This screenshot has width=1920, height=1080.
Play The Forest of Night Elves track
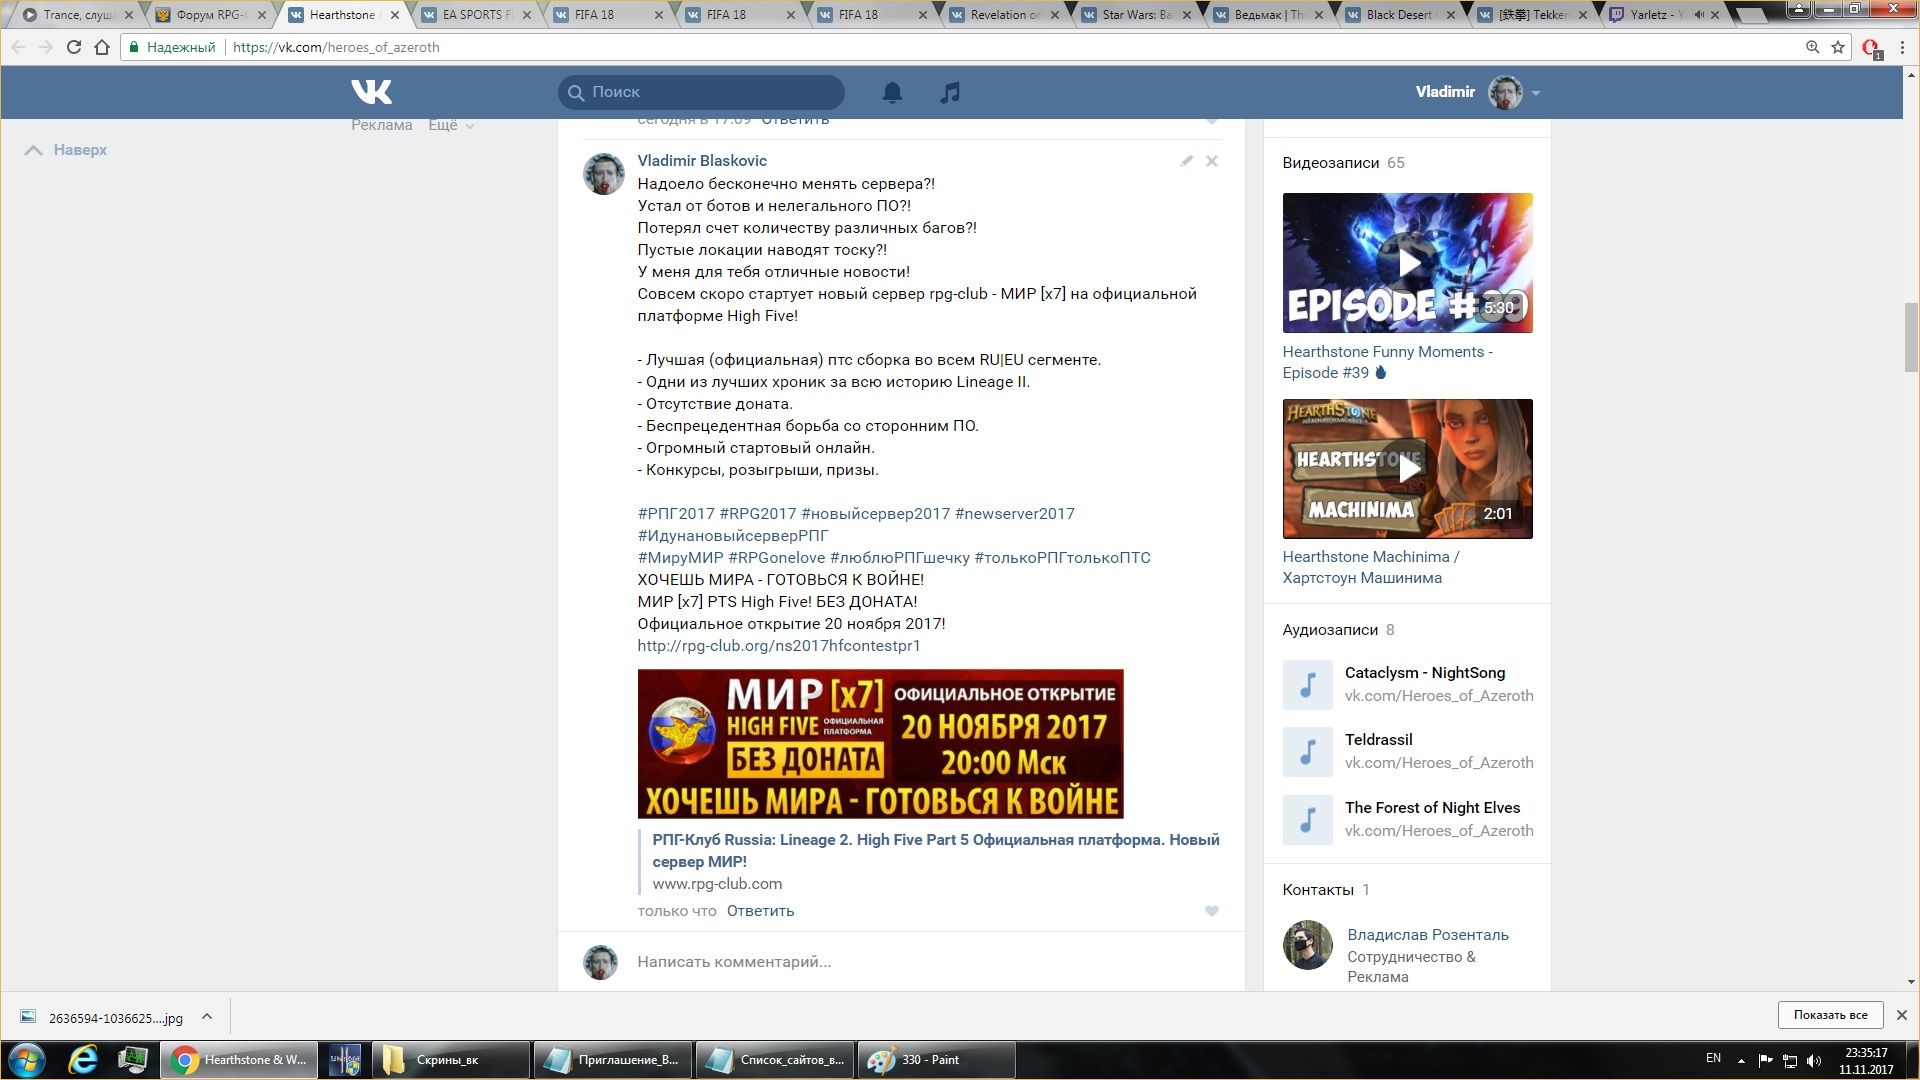coord(1307,819)
